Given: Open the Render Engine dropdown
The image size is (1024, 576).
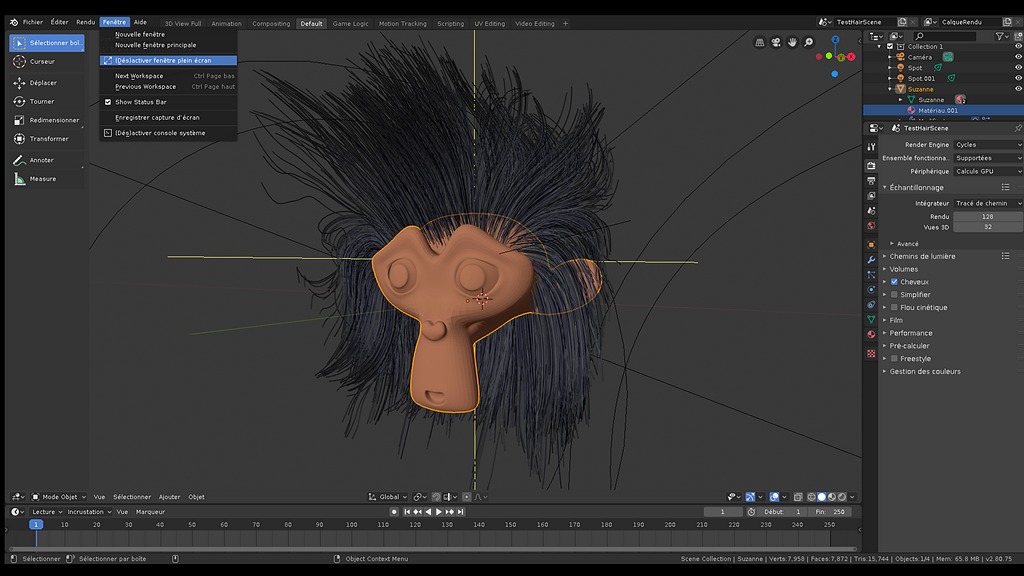Looking at the screenshot, I should 987,145.
